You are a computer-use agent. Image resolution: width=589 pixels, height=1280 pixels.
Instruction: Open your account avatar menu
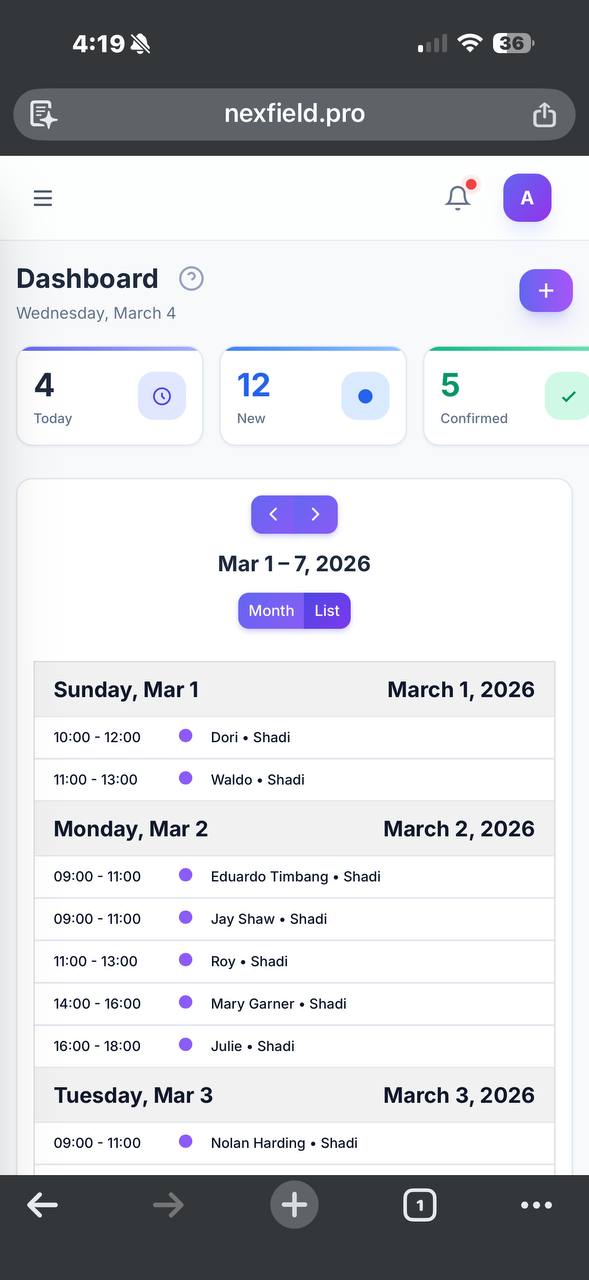point(526,197)
